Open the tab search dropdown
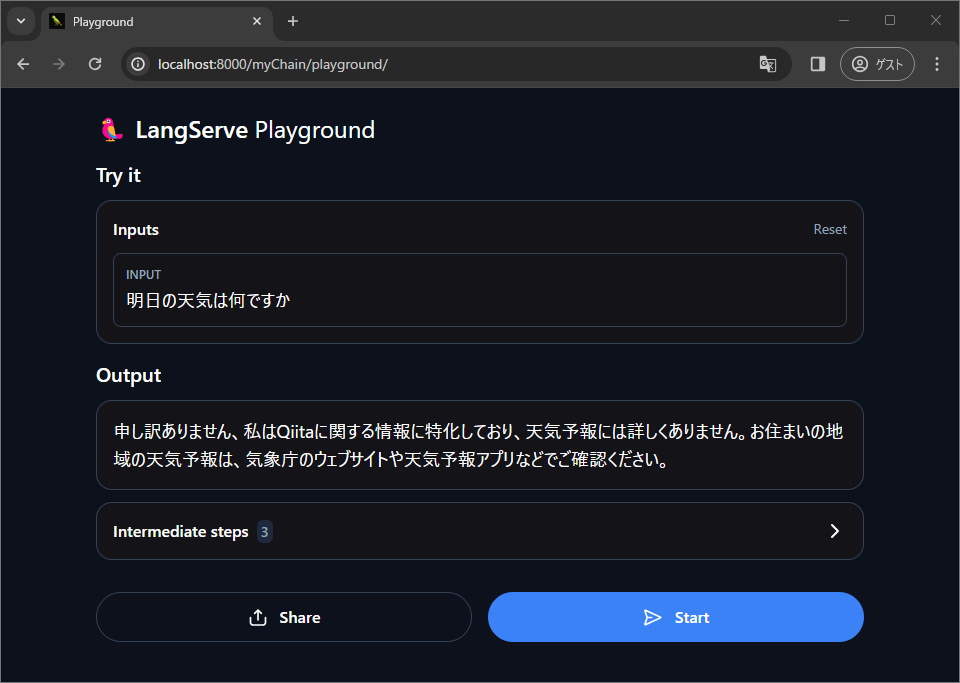The width and height of the screenshot is (960, 683). (x=21, y=21)
